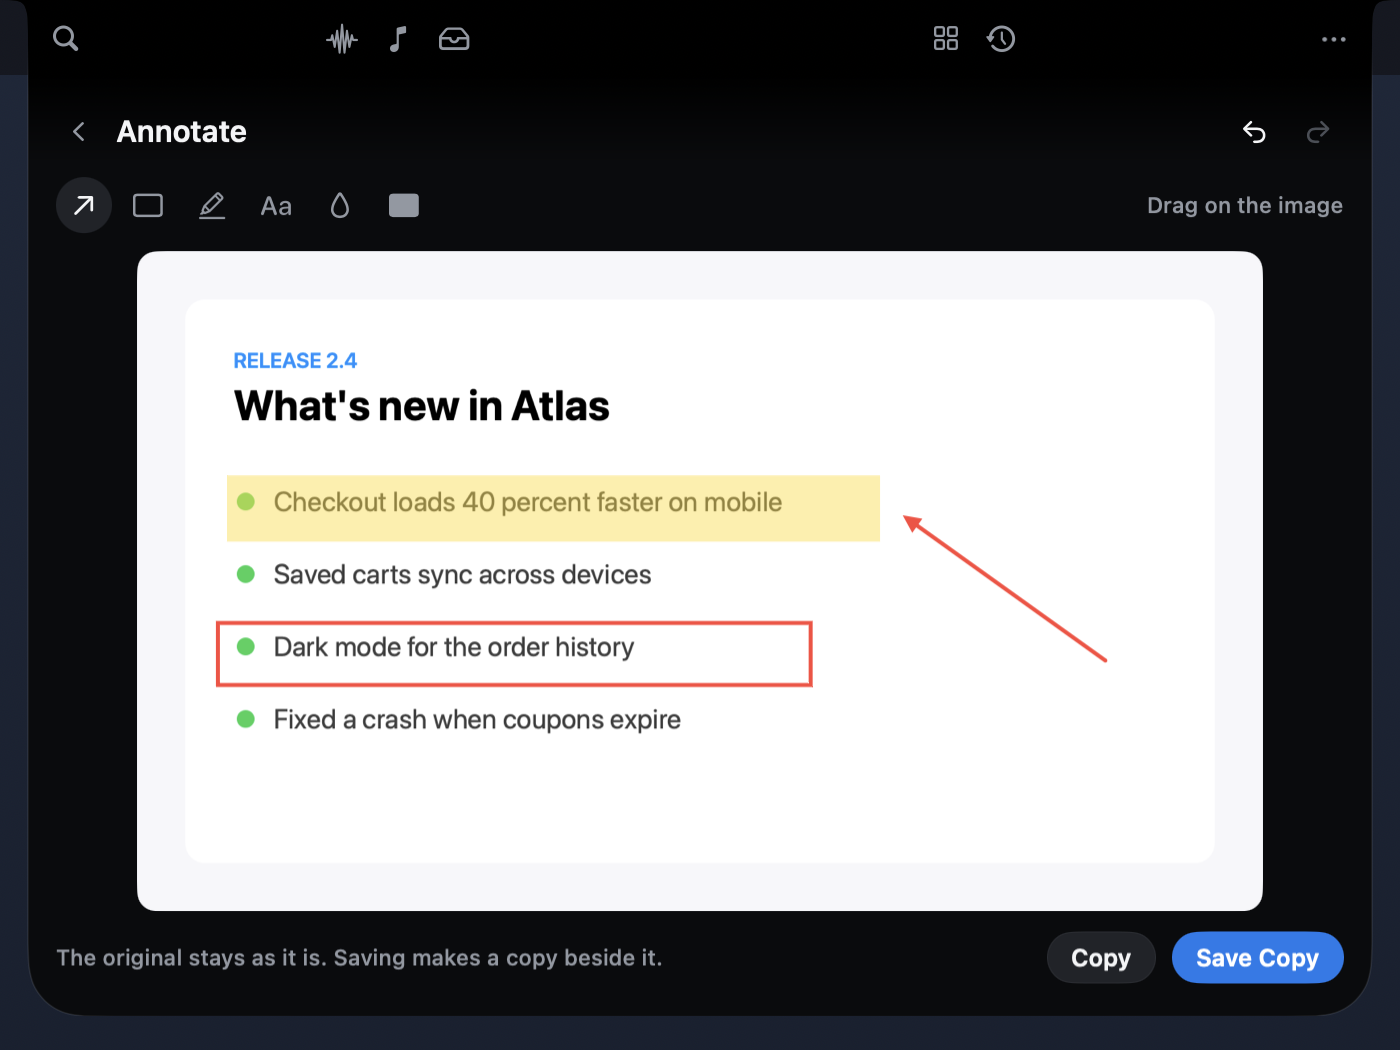Viewport: 1400px width, 1050px height.
Task: Select the Rectangle outline tool
Action: pyautogui.click(x=148, y=205)
